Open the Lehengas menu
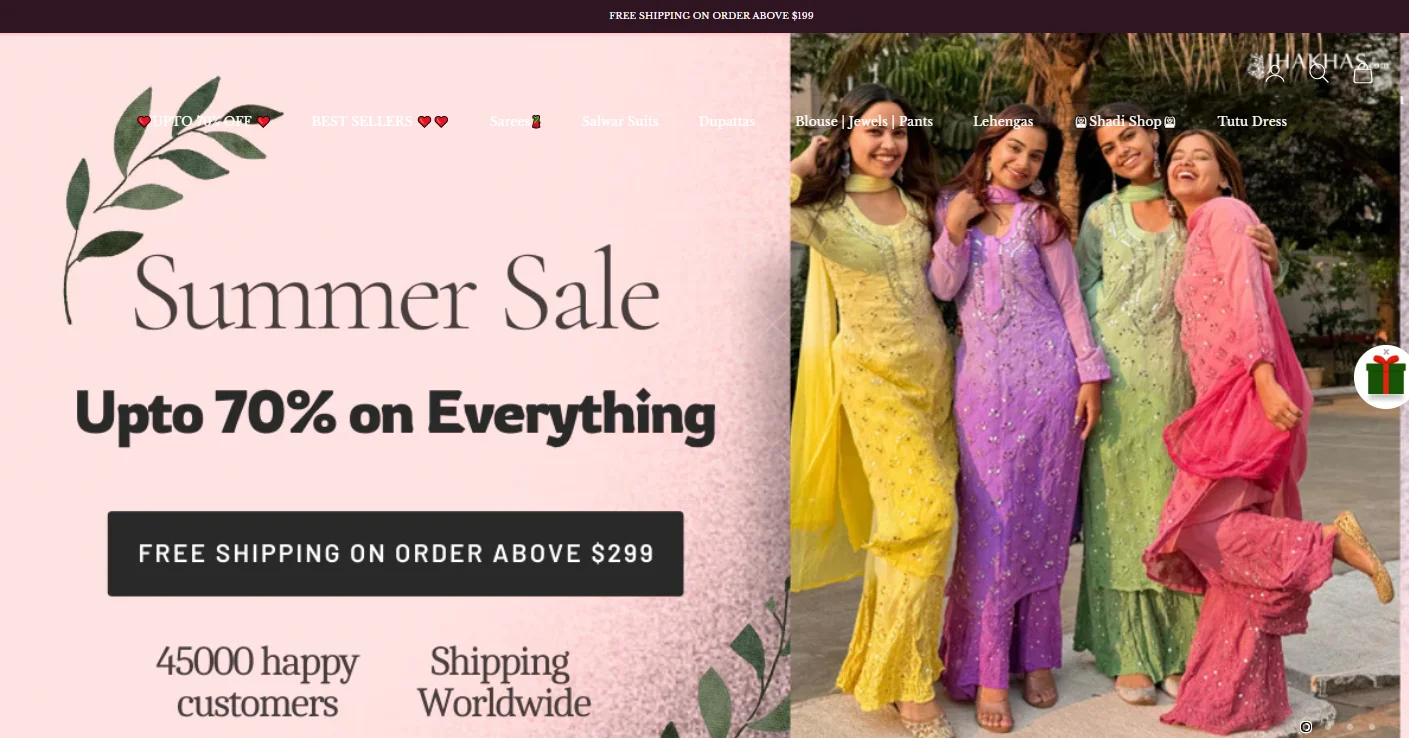The height and width of the screenshot is (738, 1409). click(1003, 121)
